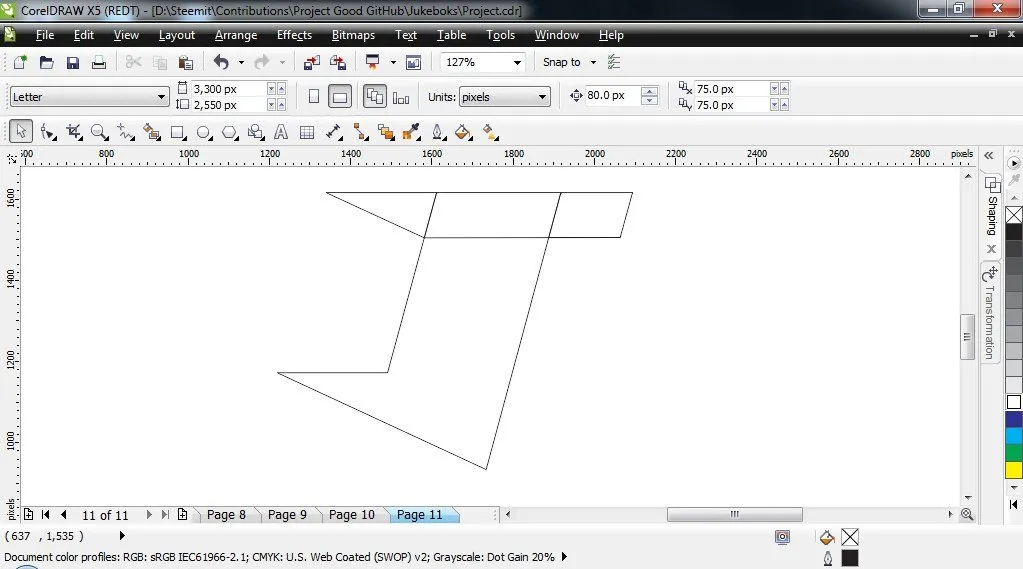
Task: Click the Print icon
Action: [x=99, y=63]
